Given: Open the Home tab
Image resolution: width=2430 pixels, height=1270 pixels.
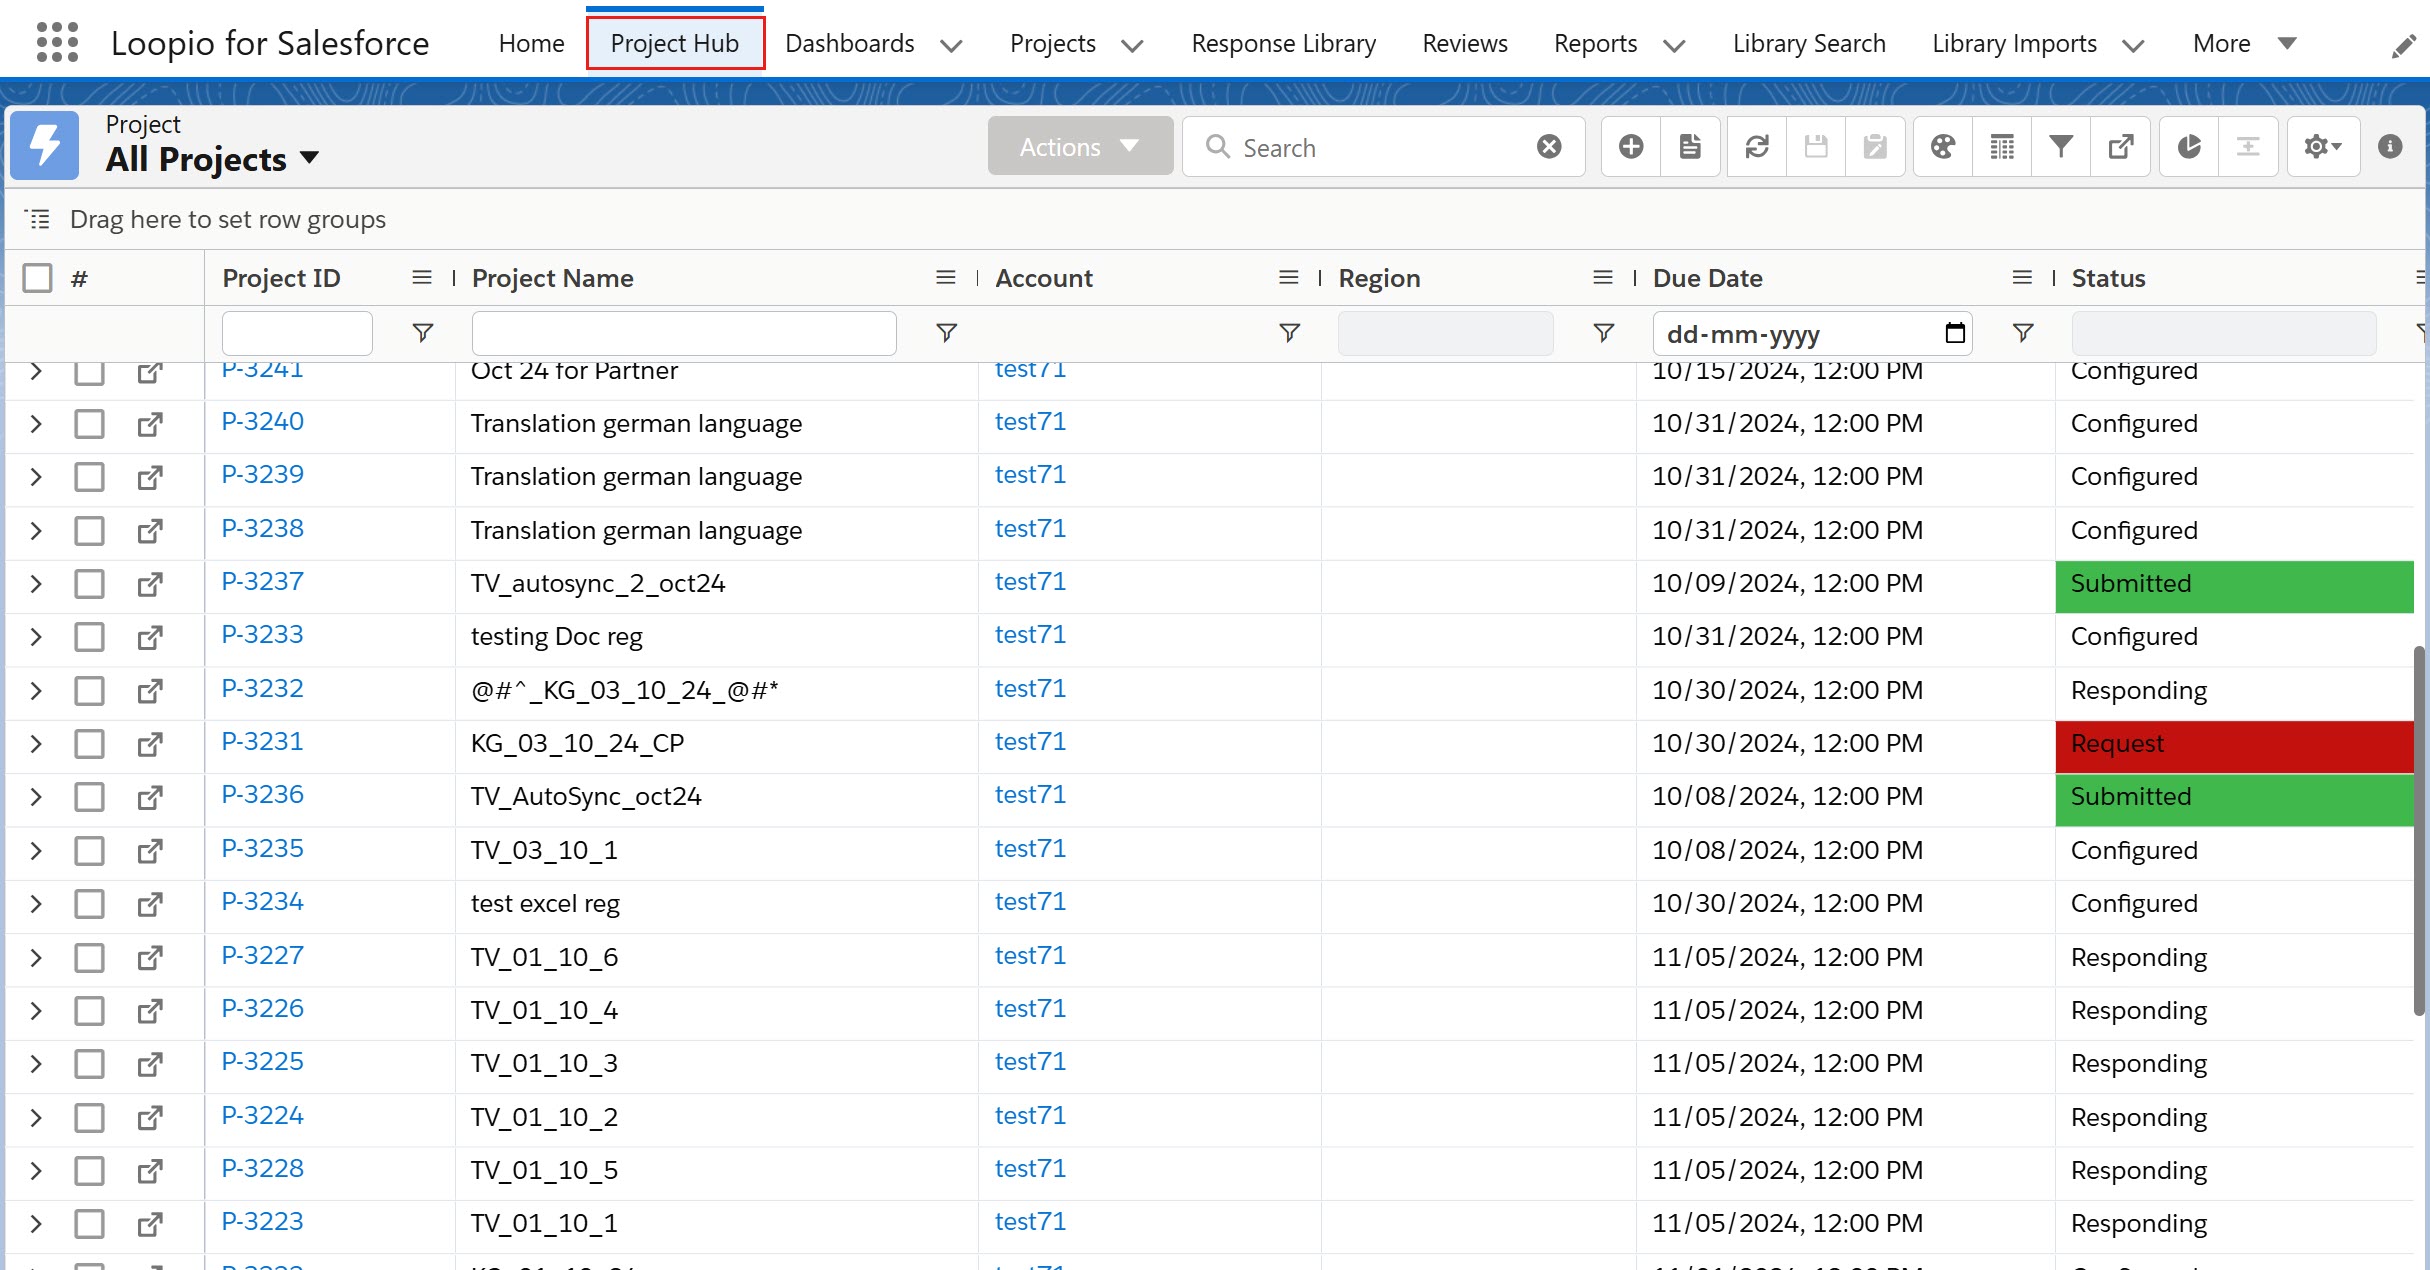Looking at the screenshot, I should click(531, 43).
